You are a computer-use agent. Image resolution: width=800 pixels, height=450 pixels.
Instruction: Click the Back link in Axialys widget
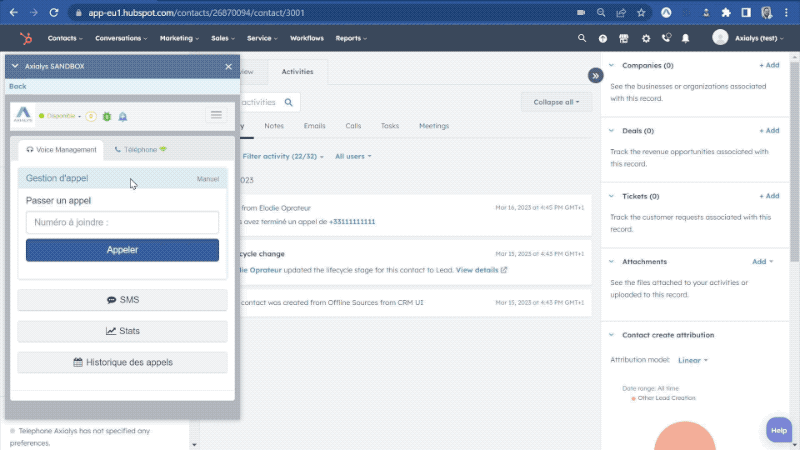click(x=18, y=86)
